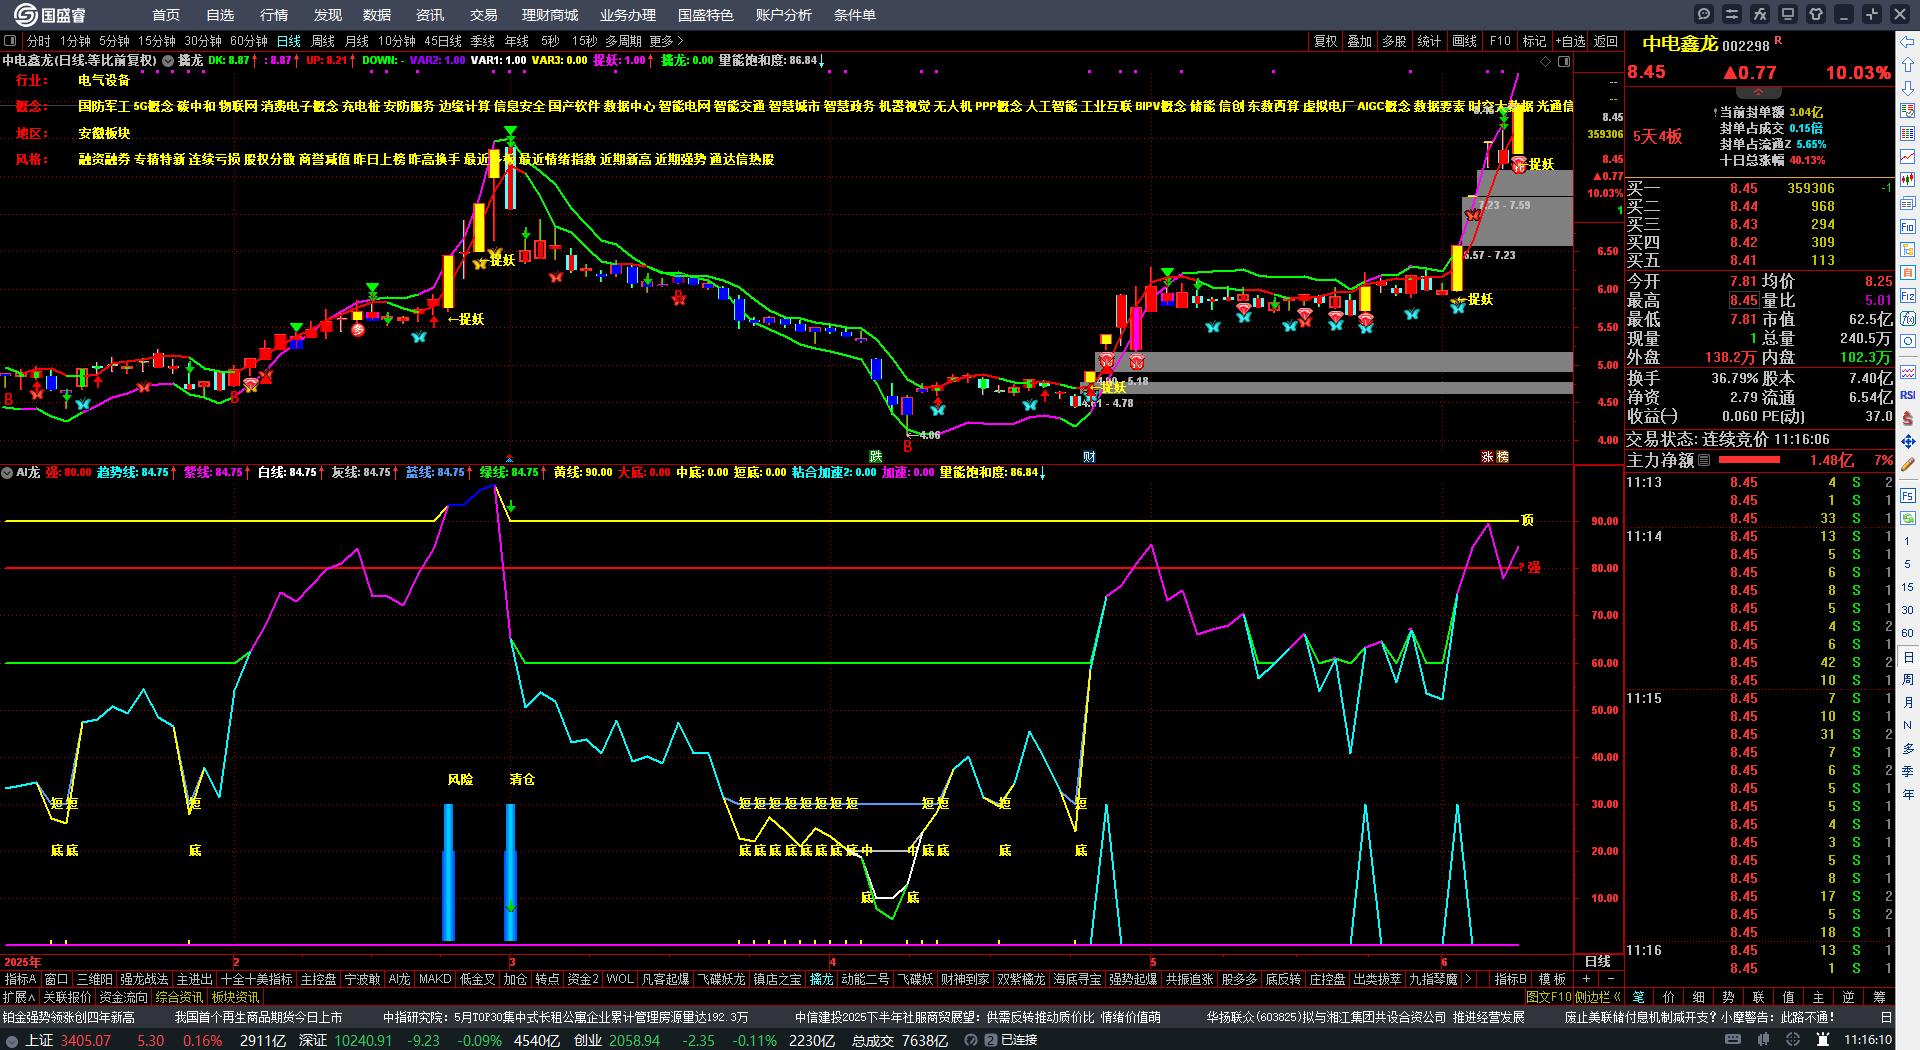
Task: Open the quote list grid icon in sidebar
Action: pos(1907,134)
